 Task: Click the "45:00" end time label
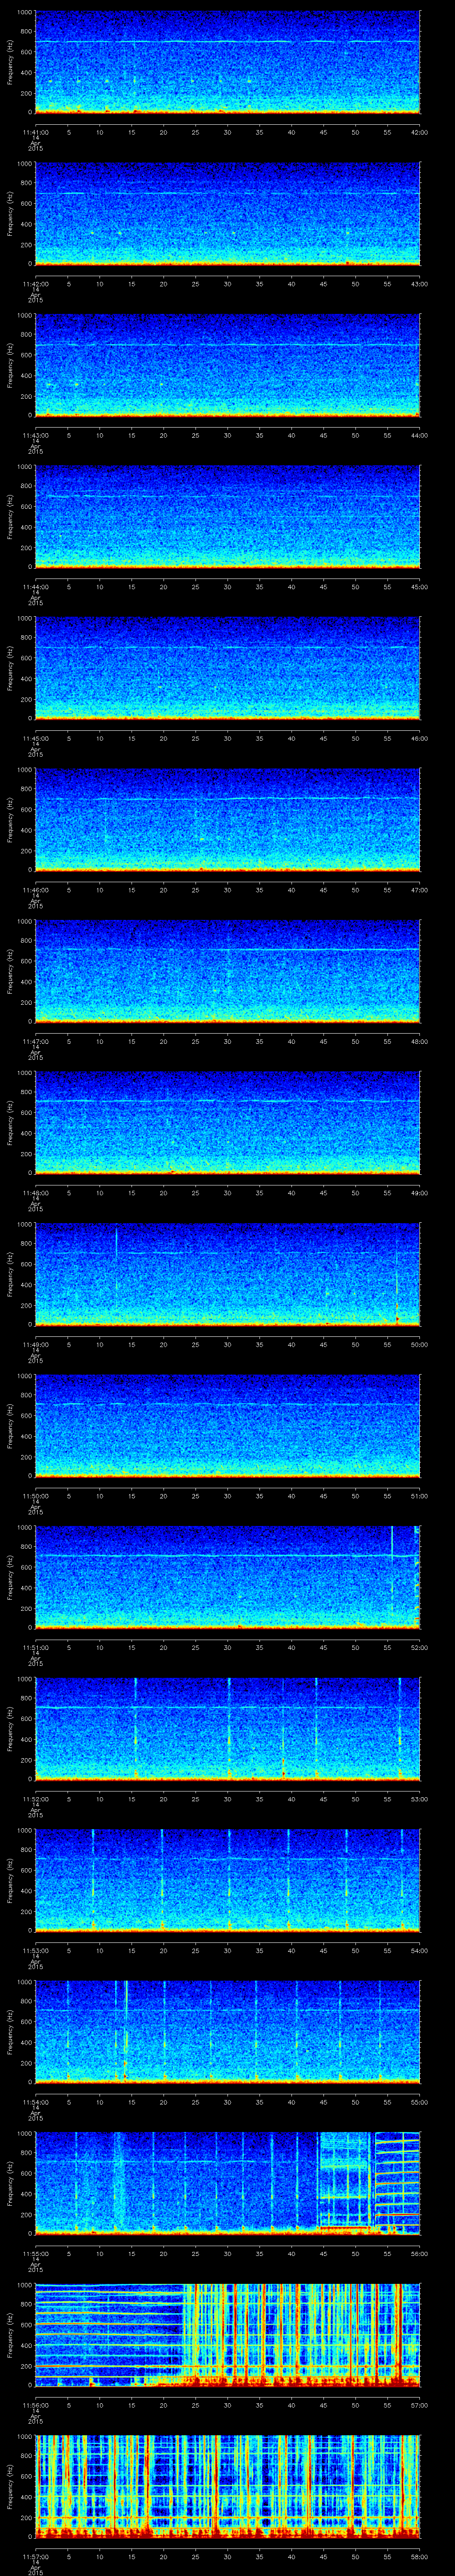click(x=420, y=587)
